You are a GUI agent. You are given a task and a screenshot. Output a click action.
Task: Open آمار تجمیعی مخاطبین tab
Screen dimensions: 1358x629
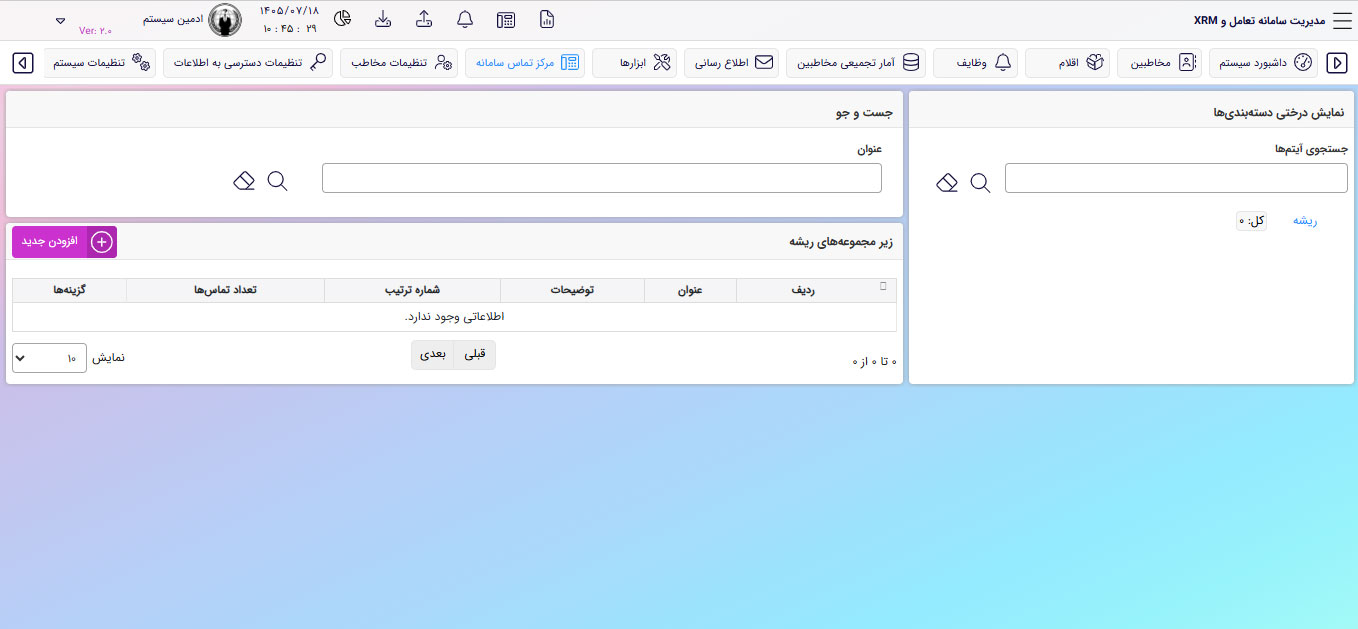click(x=856, y=63)
